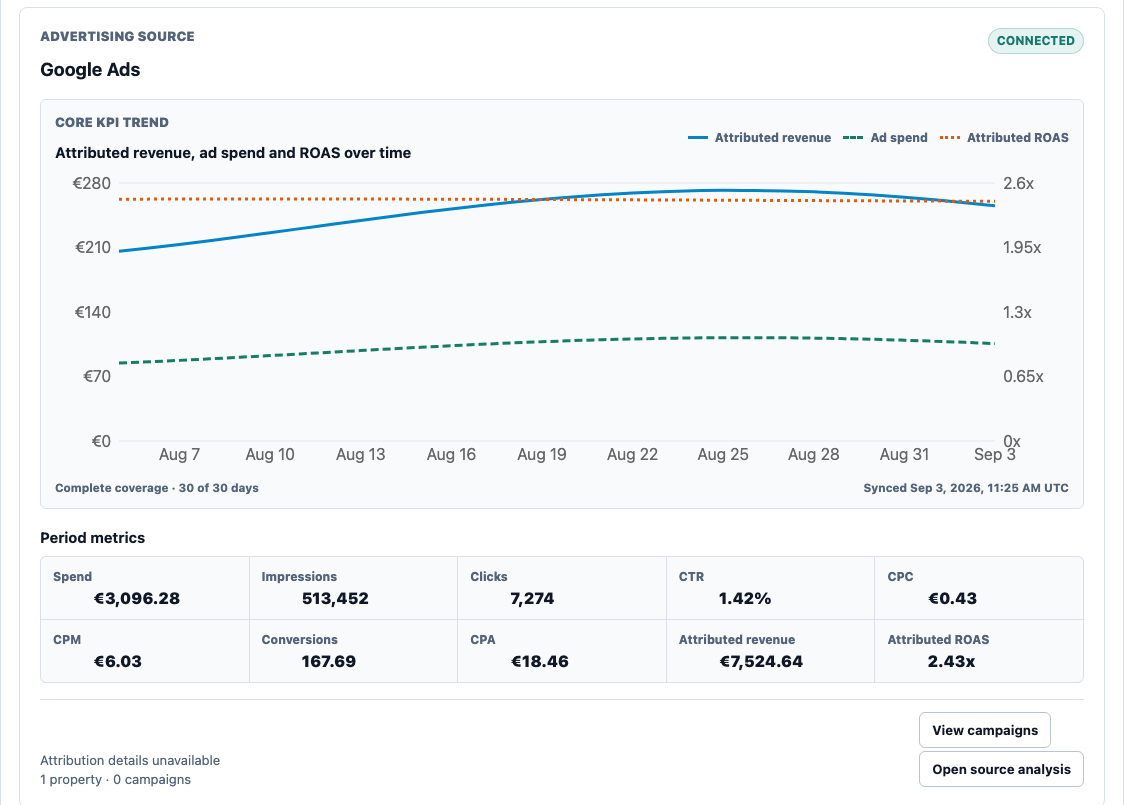Image resolution: width=1124 pixels, height=805 pixels.
Task: Click the Spend metric label
Action: tap(72, 576)
